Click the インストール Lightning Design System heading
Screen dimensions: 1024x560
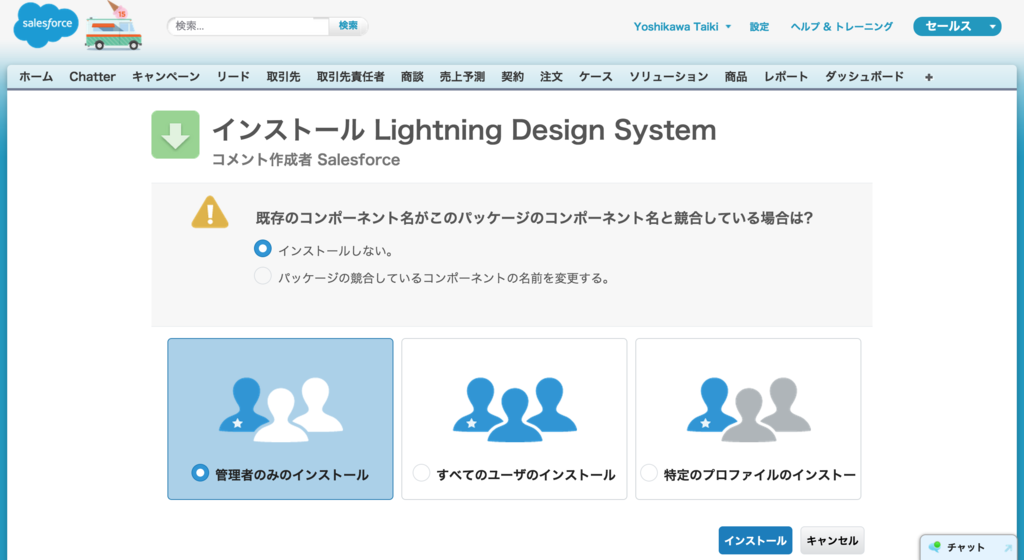[x=464, y=130]
